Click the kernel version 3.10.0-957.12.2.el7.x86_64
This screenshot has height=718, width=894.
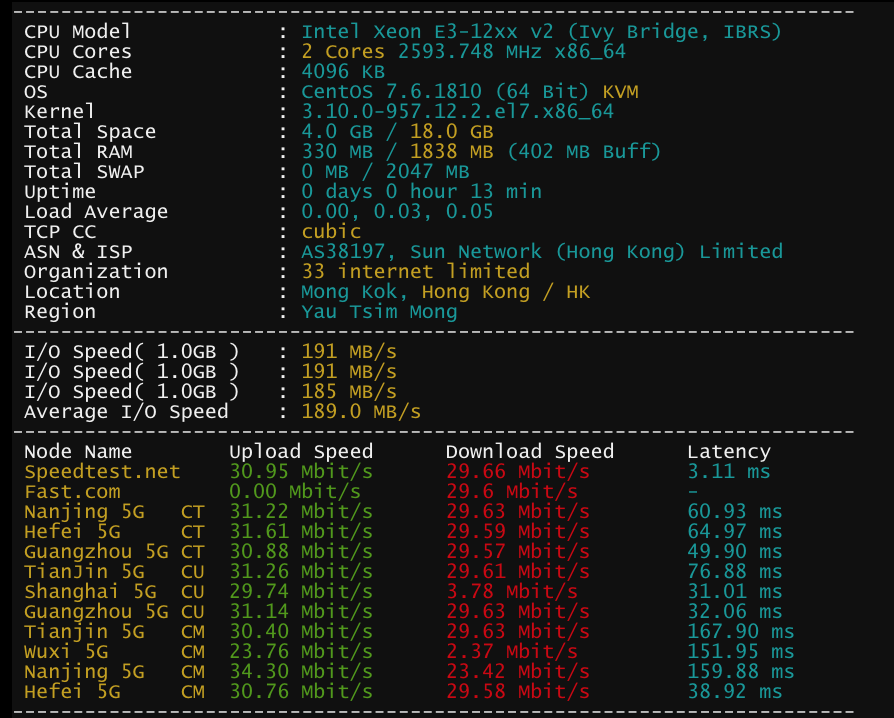tap(457, 112)
